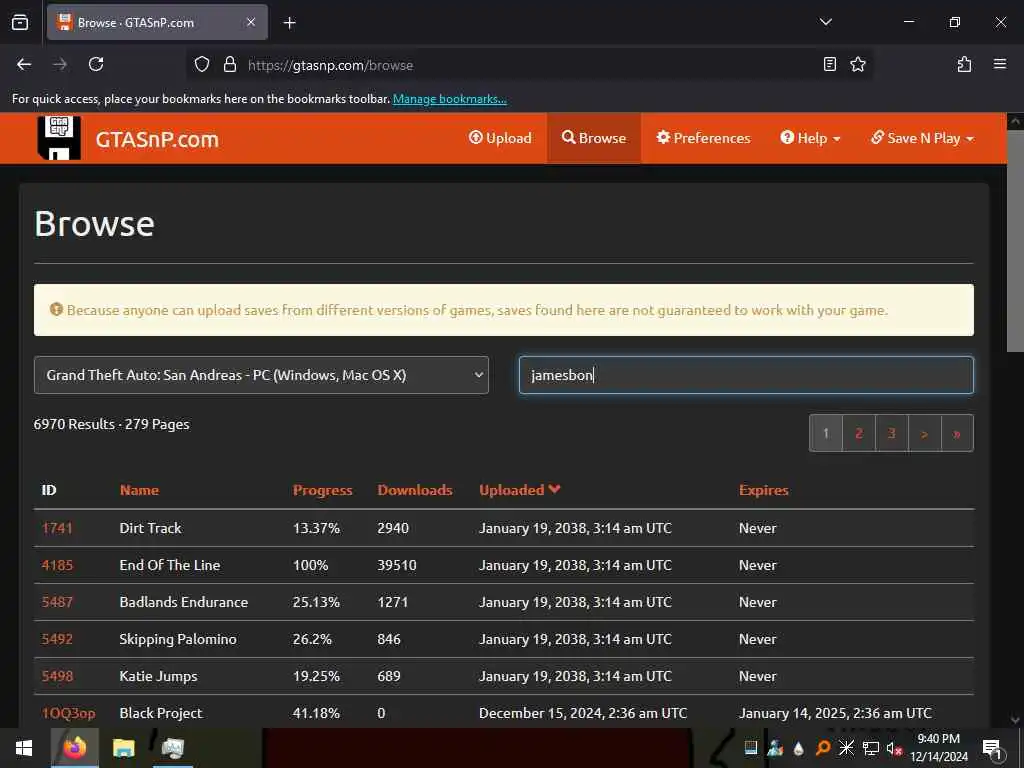Go to pagination page 2
The width and height of the screenshot is (1024, 768).
pyautogui.click(x=859, y=433)
